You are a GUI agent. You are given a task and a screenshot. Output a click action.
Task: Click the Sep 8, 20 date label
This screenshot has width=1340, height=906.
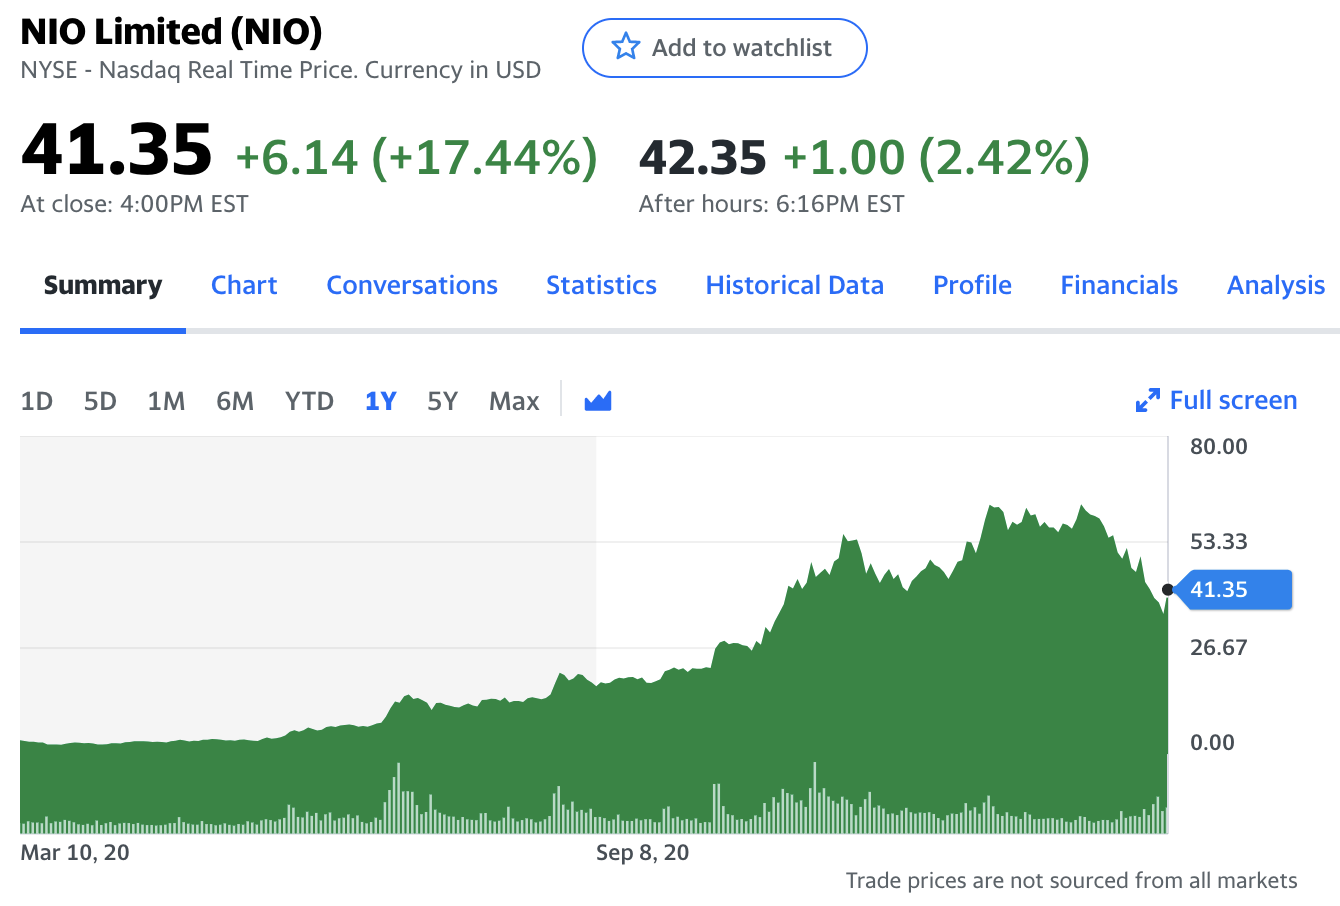(642, 853)
